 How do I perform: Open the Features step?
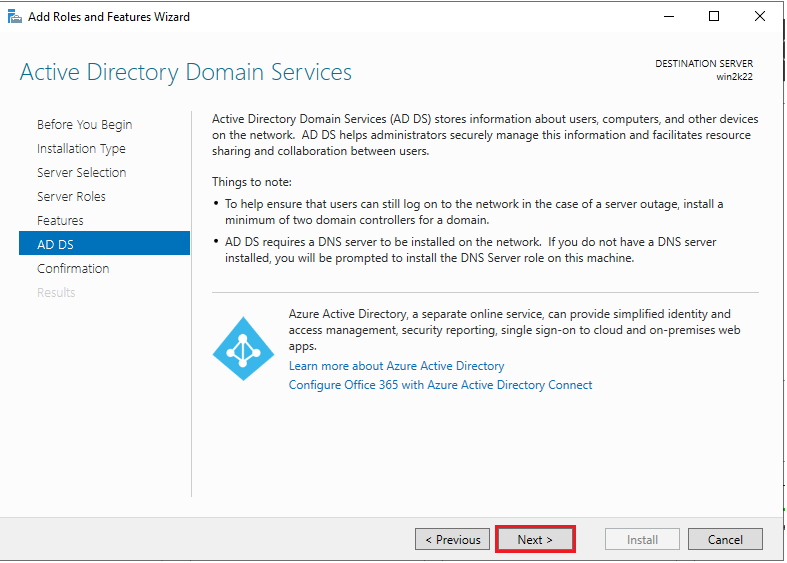(x=60, y=221)
